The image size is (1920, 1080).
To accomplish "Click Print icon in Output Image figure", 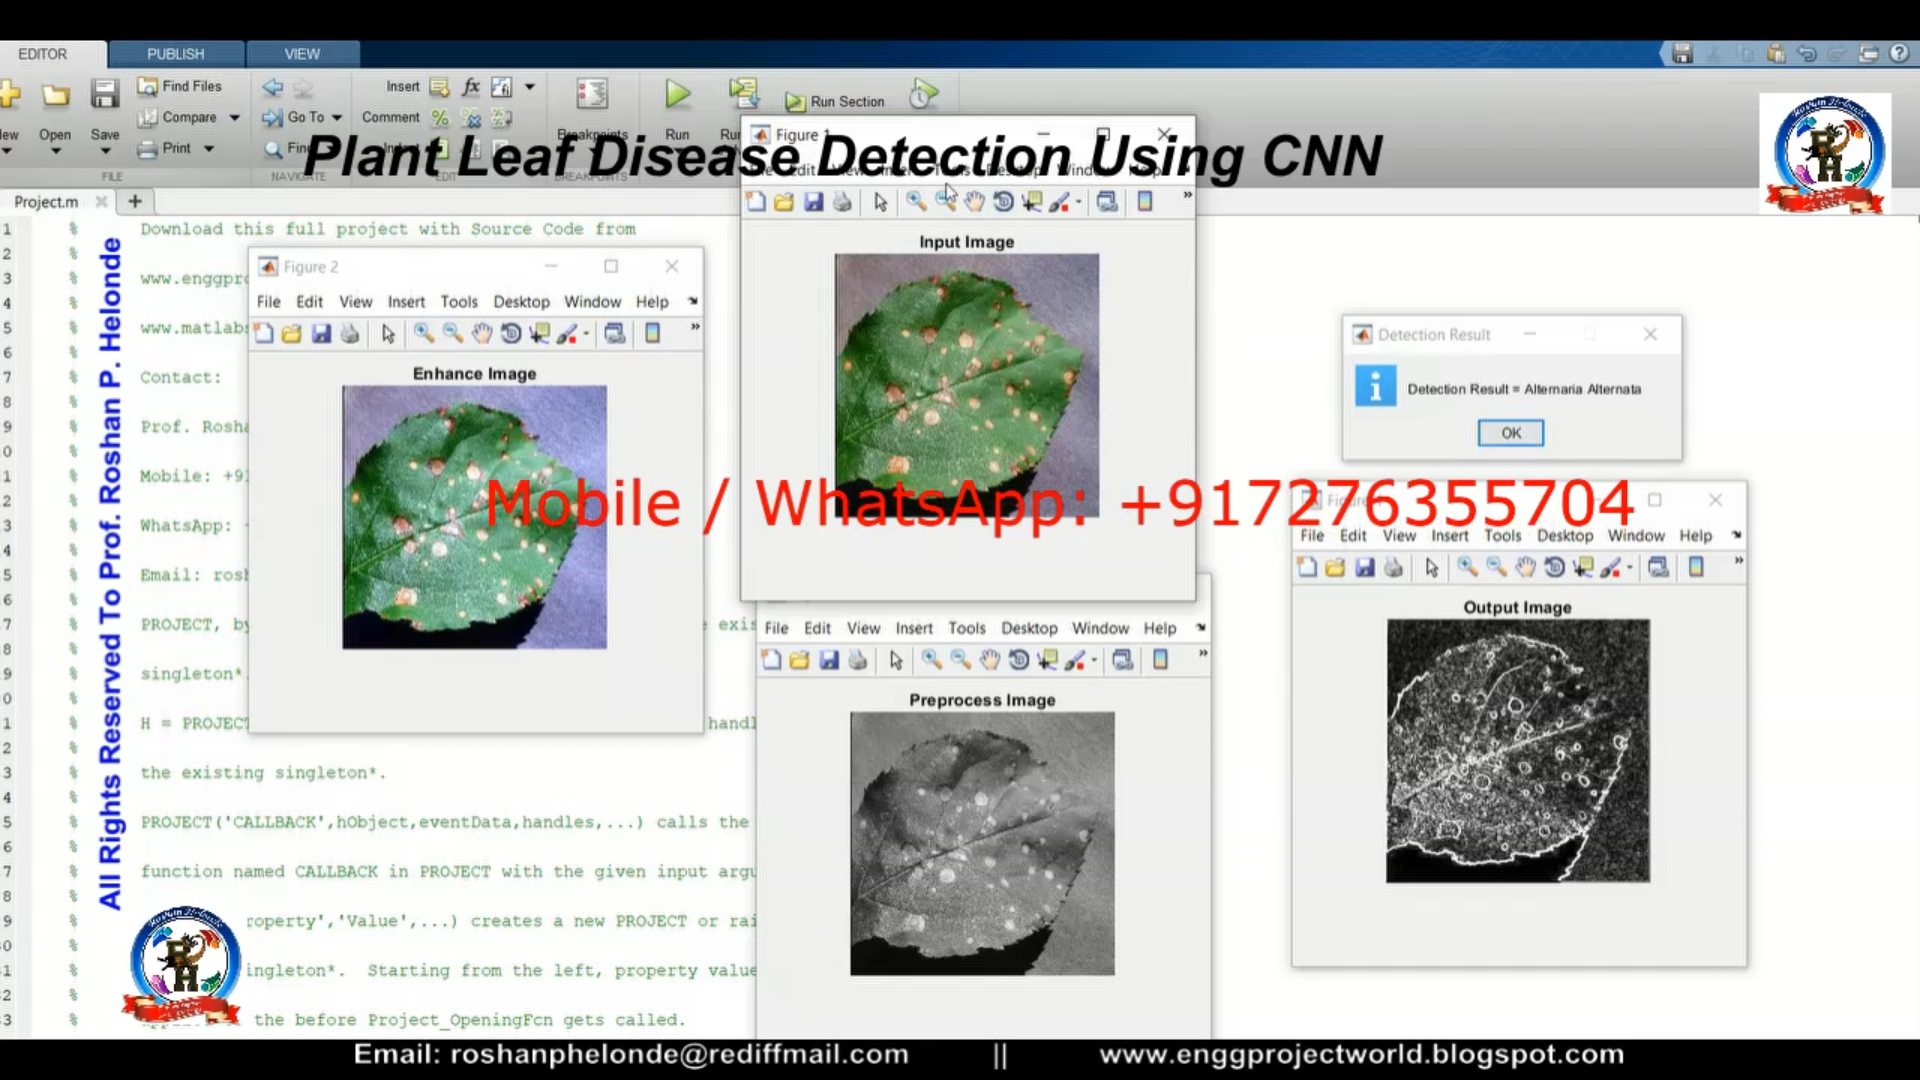I will (1394, 568).
